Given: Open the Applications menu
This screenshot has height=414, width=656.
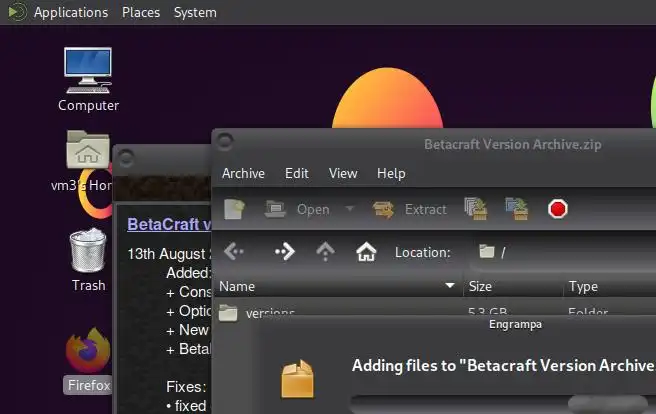Looking at the screenshot, I should (71, 13).
